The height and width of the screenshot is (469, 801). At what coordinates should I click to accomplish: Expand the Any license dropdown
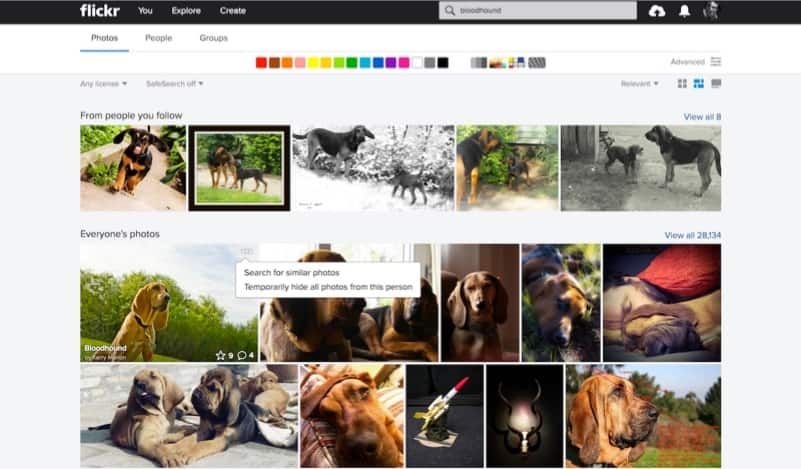coord(104,84)
